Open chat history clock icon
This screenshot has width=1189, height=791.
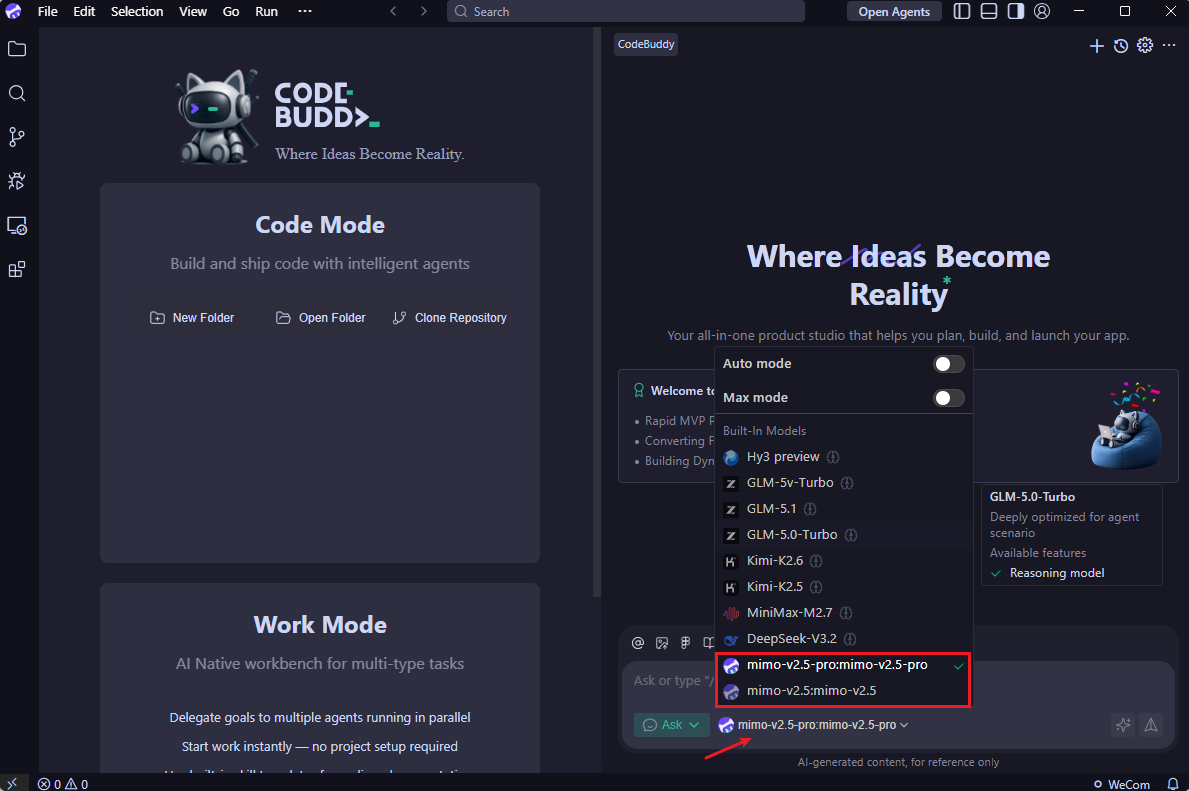pyautogui.click(x=1121, y=46)
